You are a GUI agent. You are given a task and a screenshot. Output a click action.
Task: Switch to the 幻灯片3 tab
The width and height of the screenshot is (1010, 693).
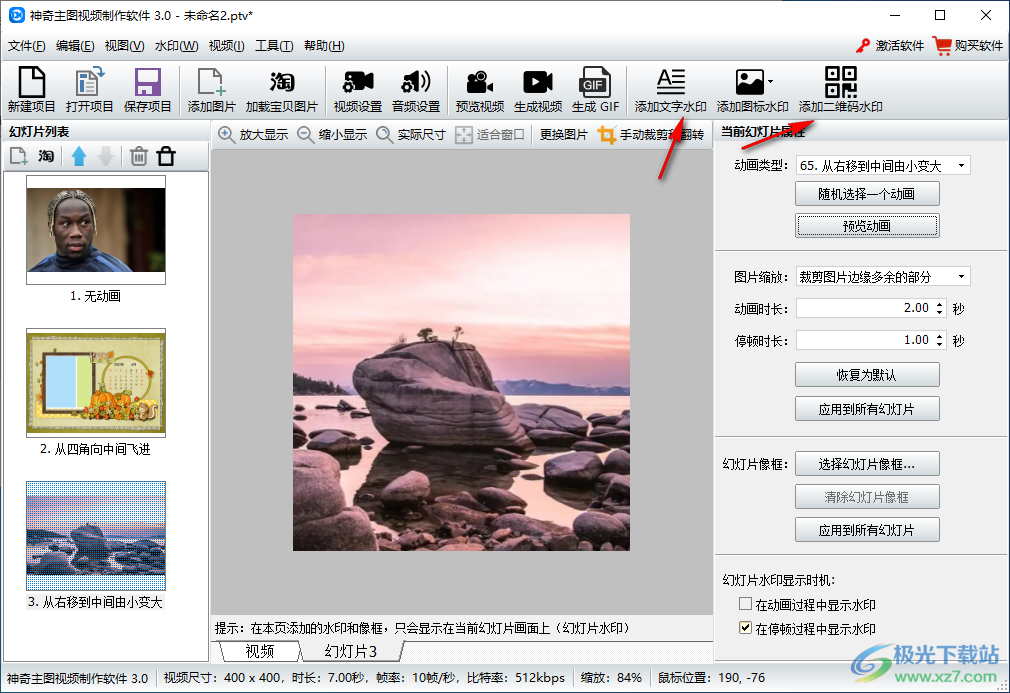[x=351, y=651]
